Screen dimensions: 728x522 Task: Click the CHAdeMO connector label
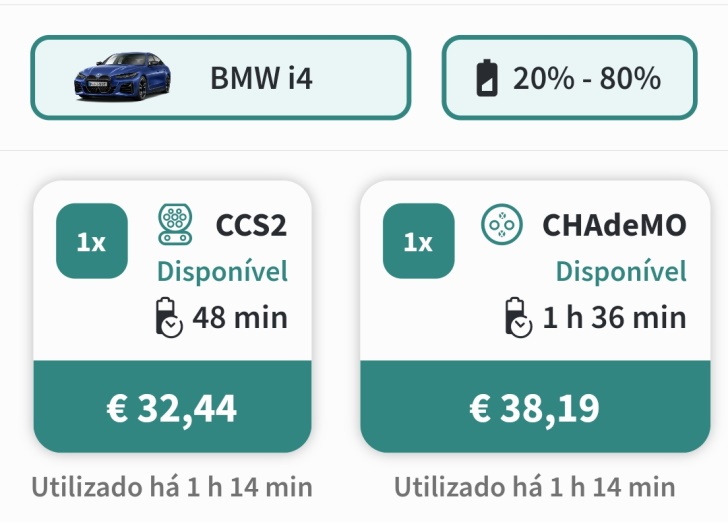point(614,225)
